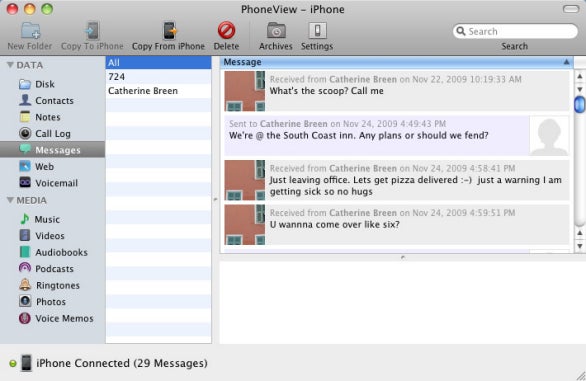Click the toolbar toggle pill button in title bar

click(571, 9)
